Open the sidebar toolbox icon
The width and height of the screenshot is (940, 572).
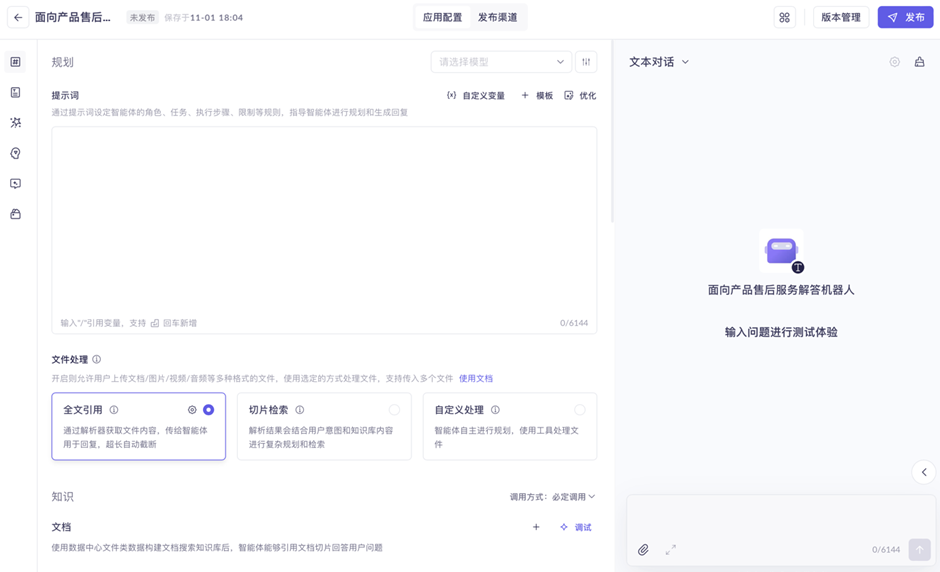(x=16, y=214)
